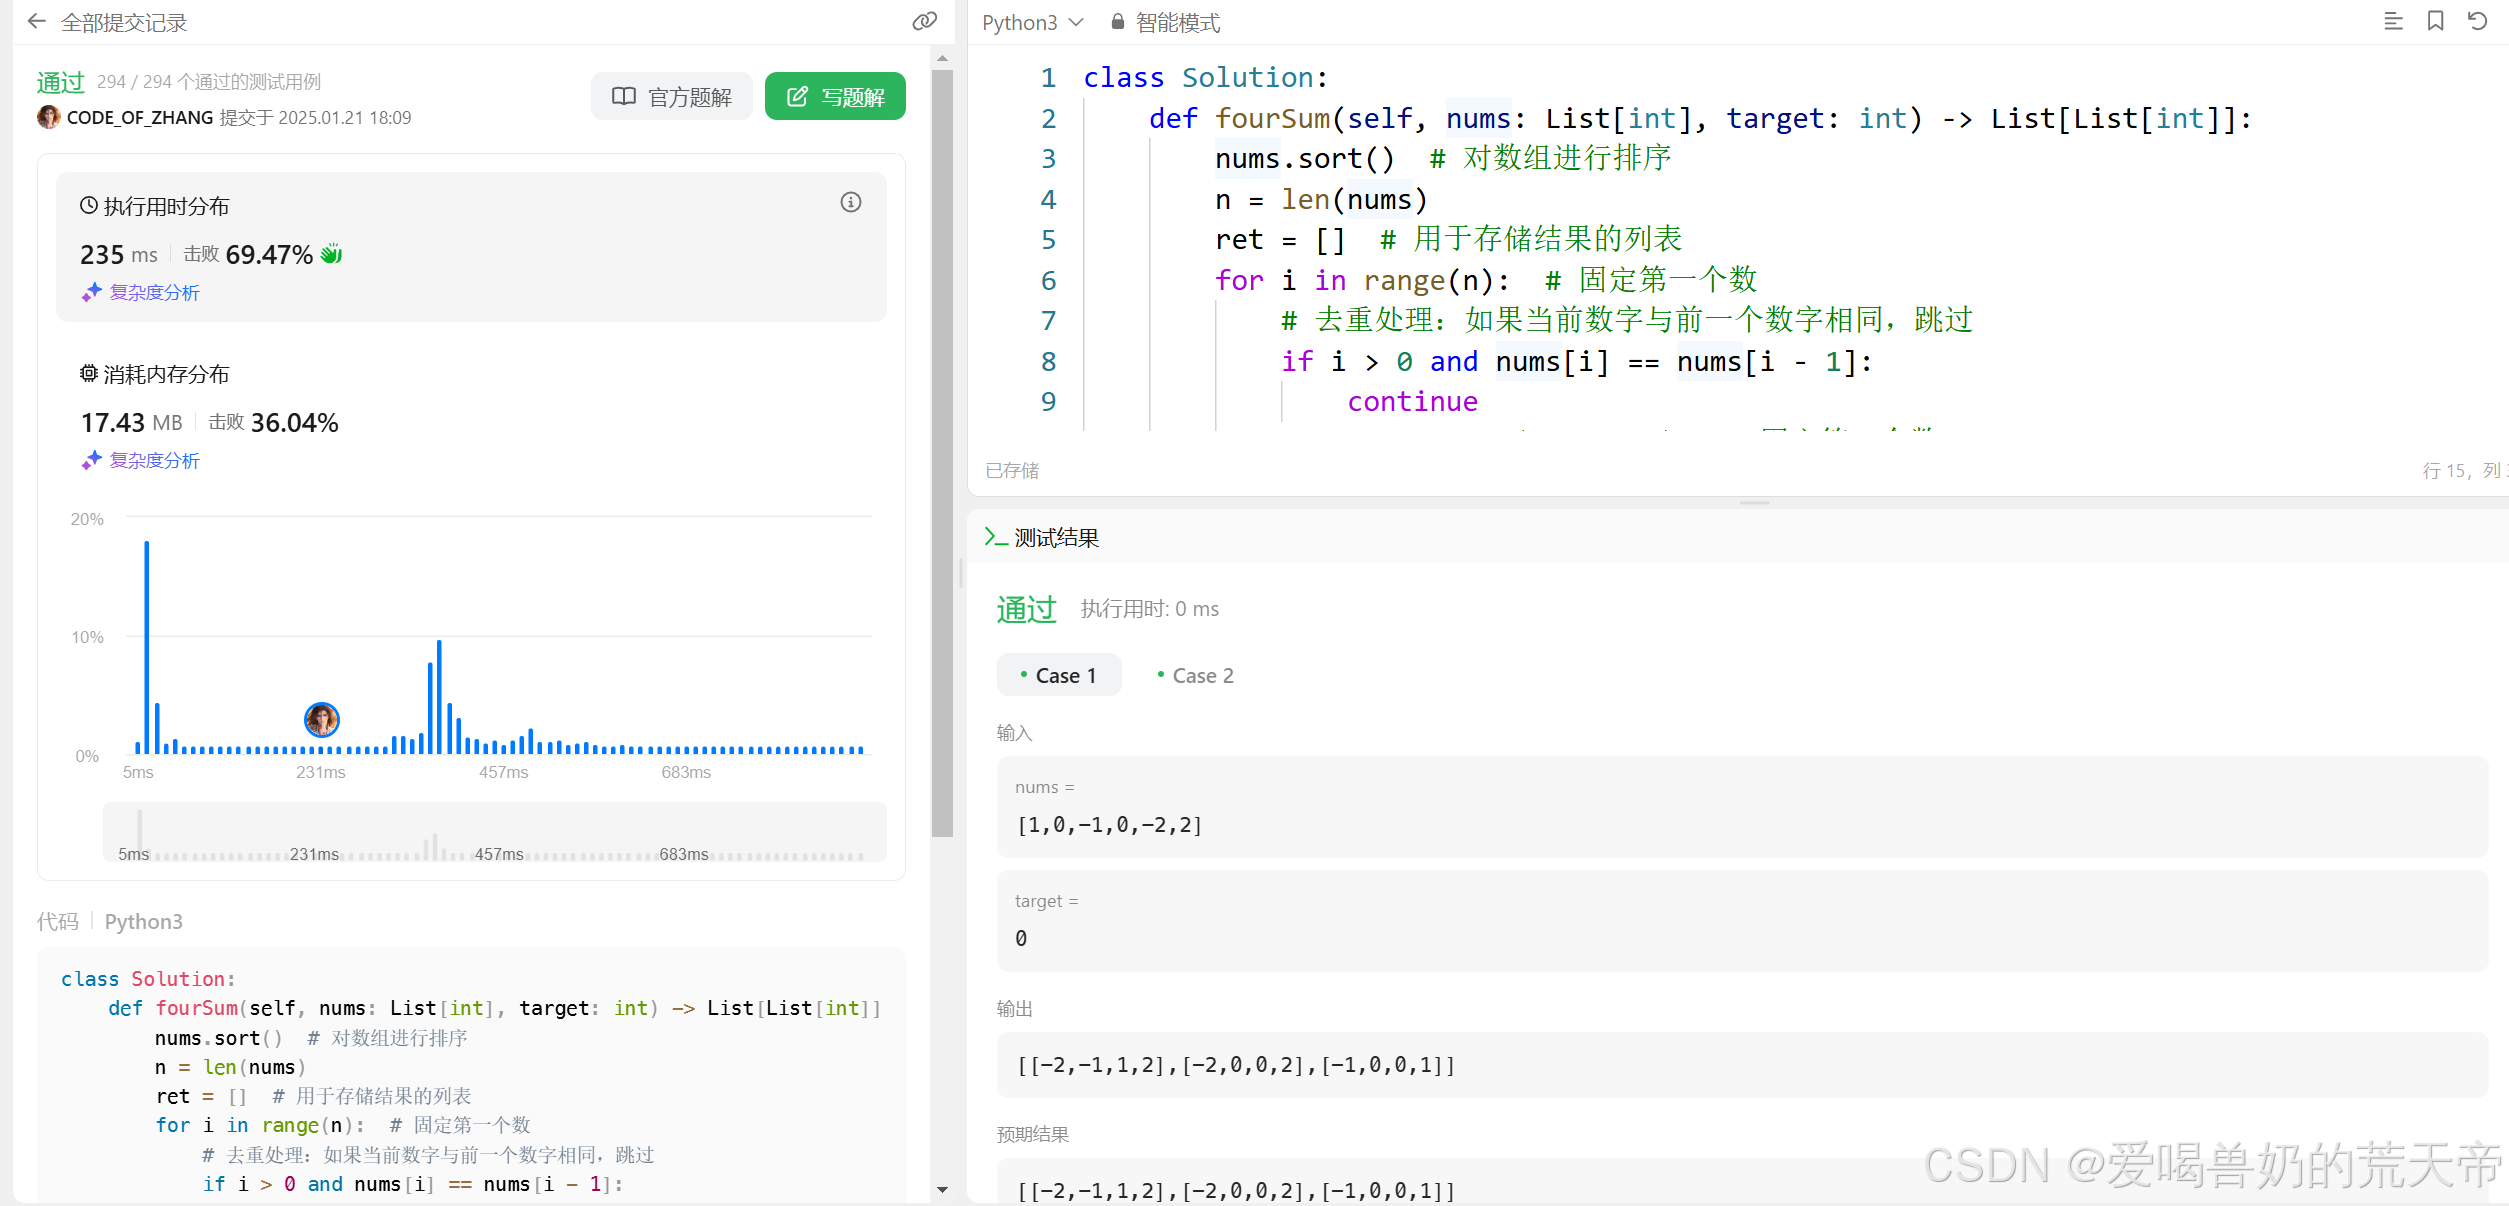Toggle the 智能模式 lock setting
Screen dimensions: 2509x1206
pyautogui.click(x=1166, y=22)
